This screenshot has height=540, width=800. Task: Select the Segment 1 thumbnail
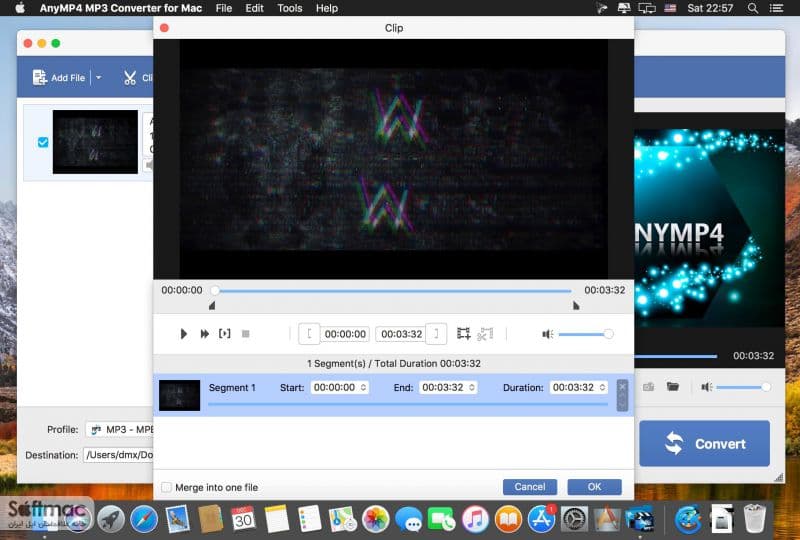point(180,395)
